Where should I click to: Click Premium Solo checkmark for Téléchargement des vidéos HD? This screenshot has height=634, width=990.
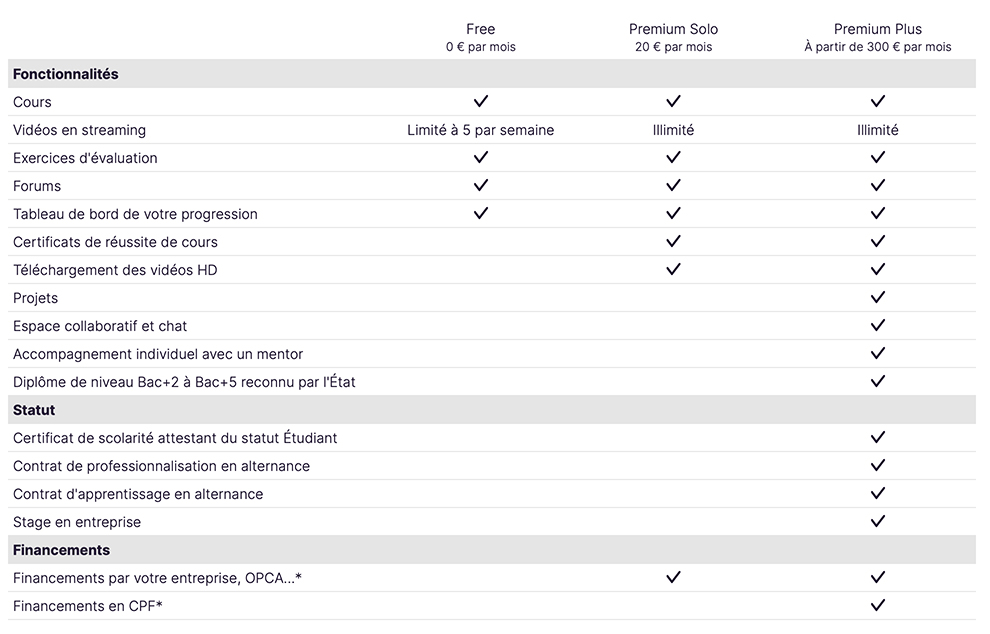(673, 269)
